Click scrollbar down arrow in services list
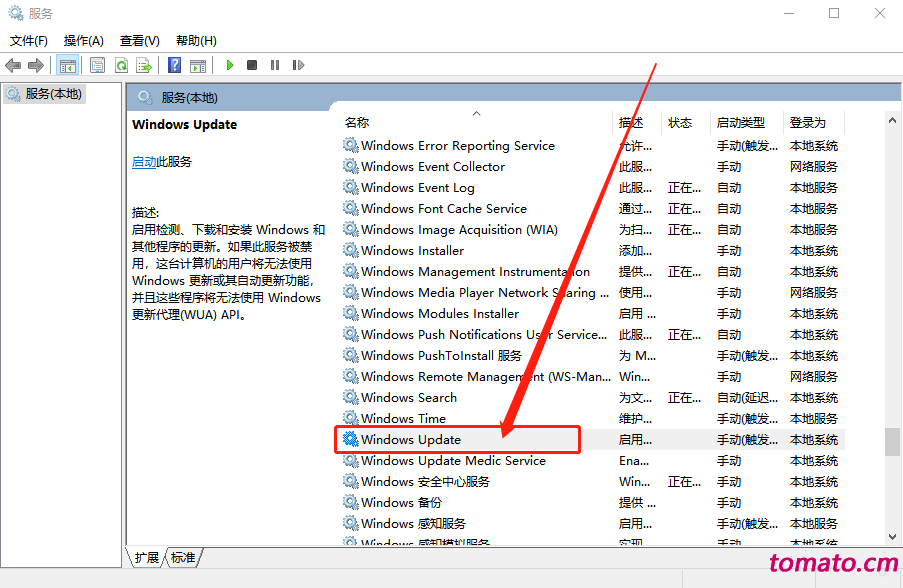903x588 pixels. point(892,537)
